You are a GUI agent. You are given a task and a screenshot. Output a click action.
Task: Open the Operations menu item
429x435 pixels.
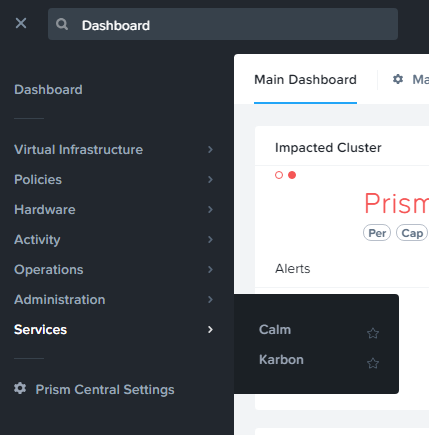click(49, 270)
